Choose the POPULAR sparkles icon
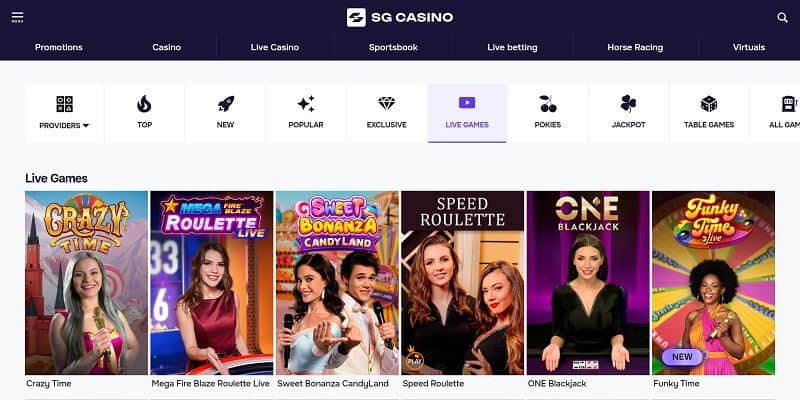The height and width of the screenshot is (400, 800). click(306, 104)
